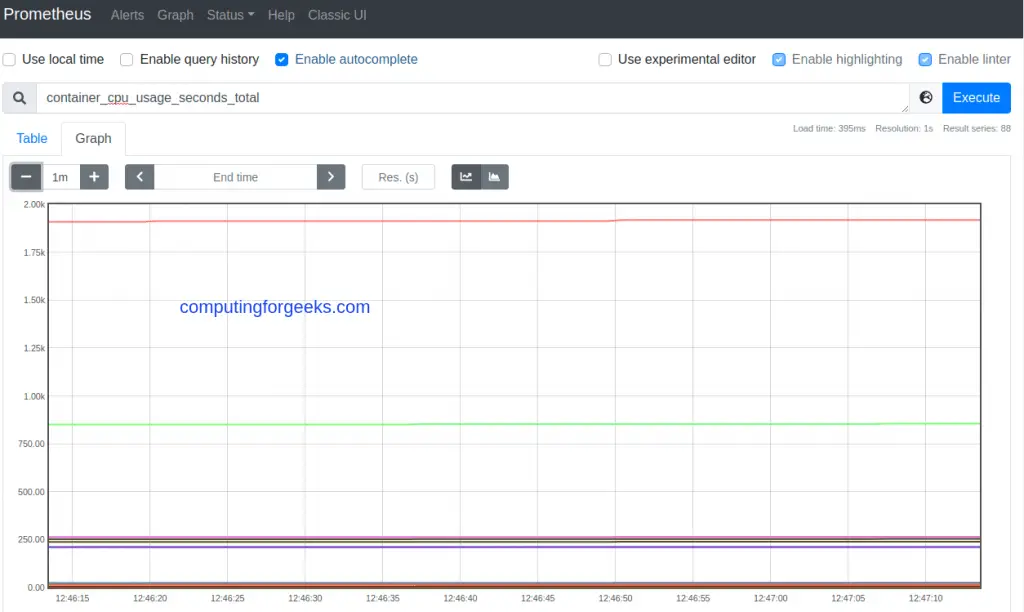Toggle the Use local time checkbox
Image resolution: width=1024 pixels, height=612 pixels.
click(9, 59)
